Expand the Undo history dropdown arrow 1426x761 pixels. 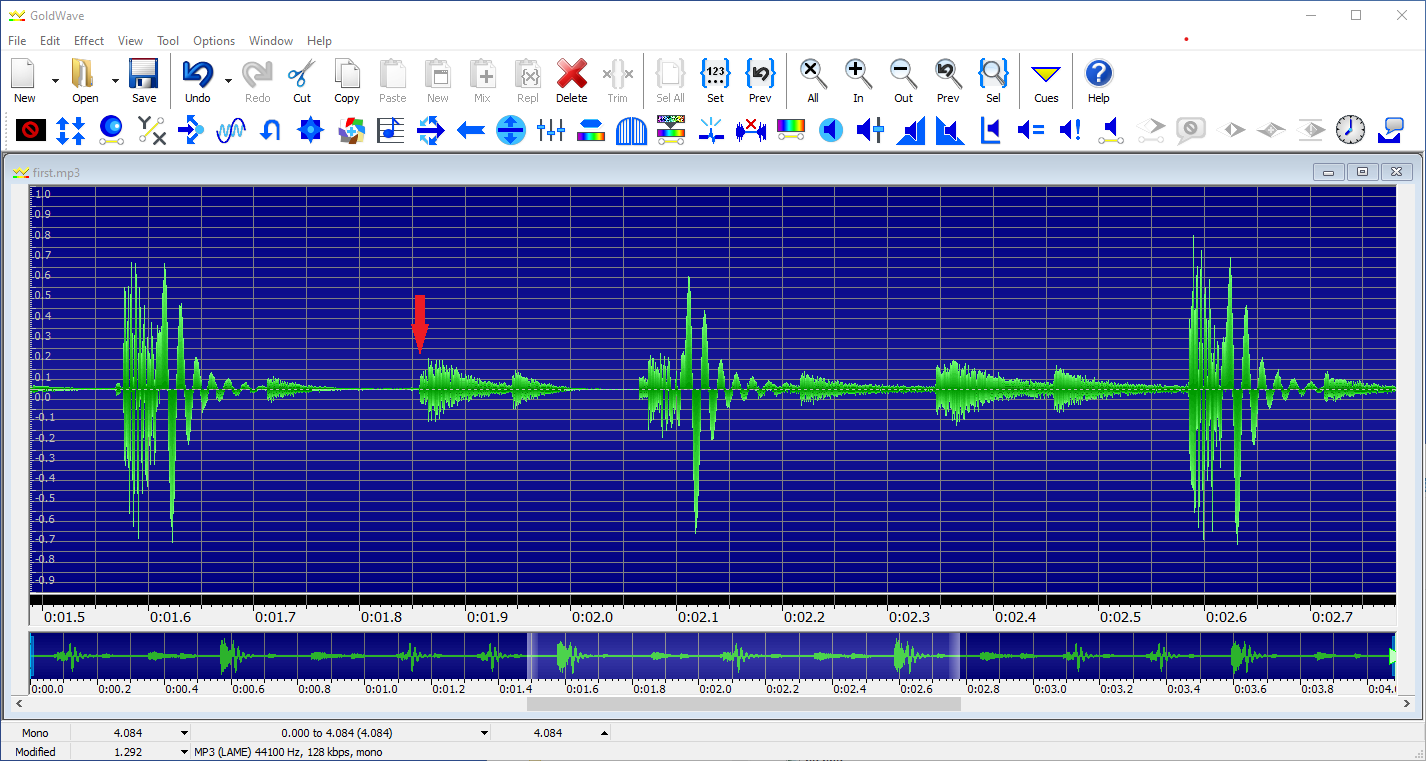(x=227, y=80)
